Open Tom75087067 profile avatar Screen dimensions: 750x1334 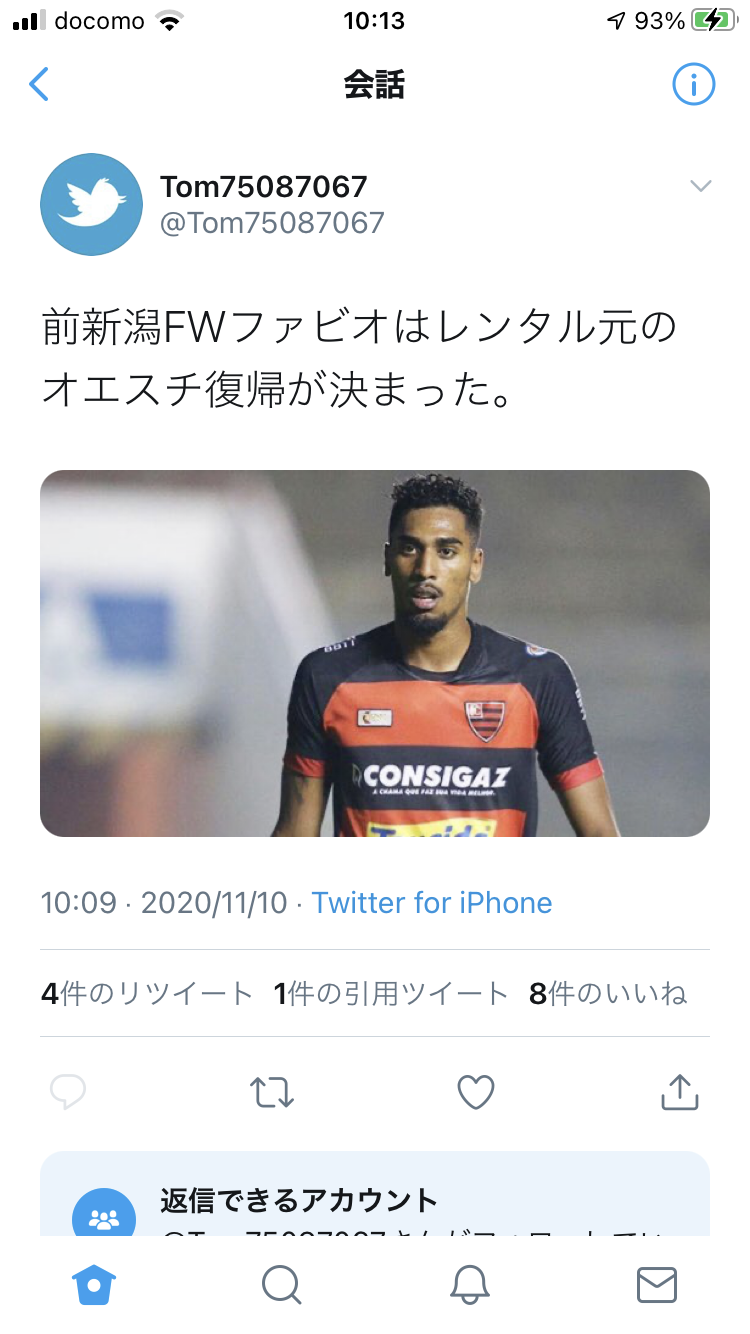point(91,205)
